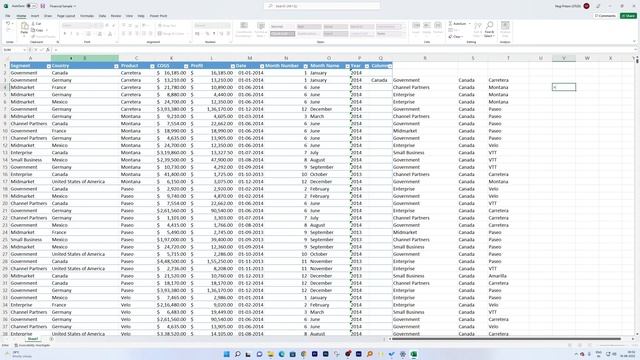Toggle Bold formatting
The height and width of the screenshot is (360, 640).
coord(64,34)
